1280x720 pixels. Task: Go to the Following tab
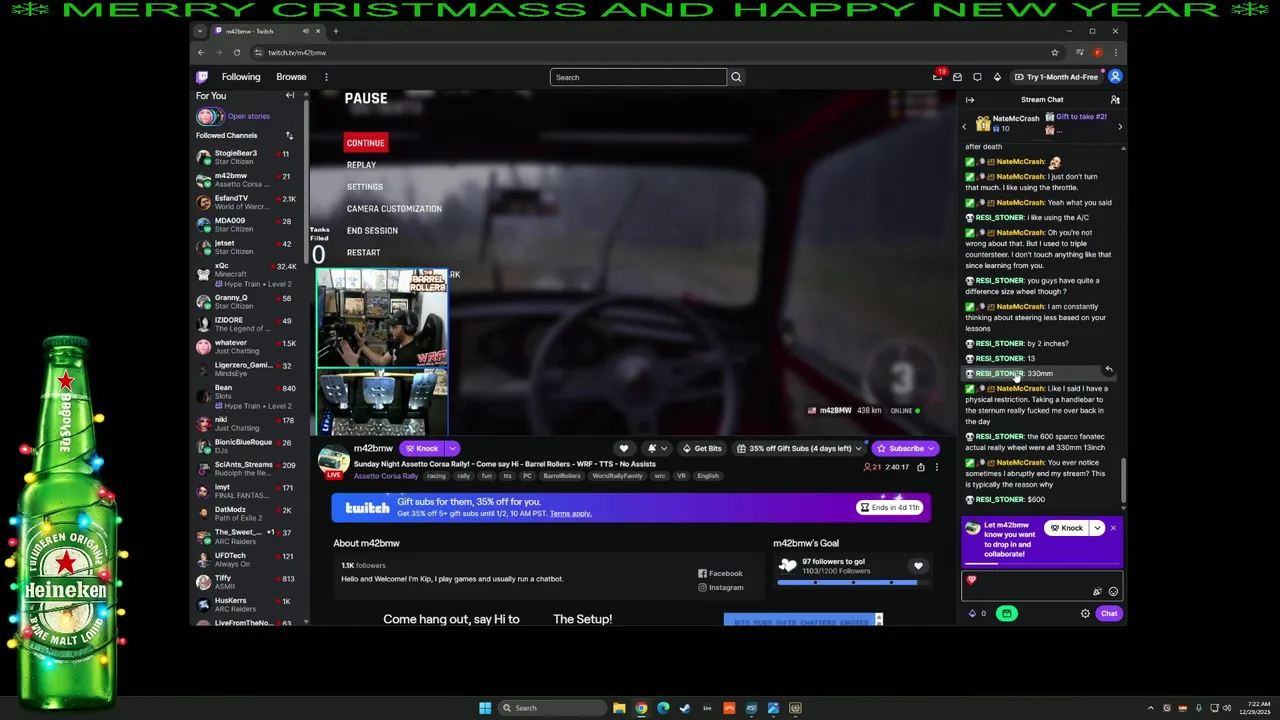click(x=241, y=77)
